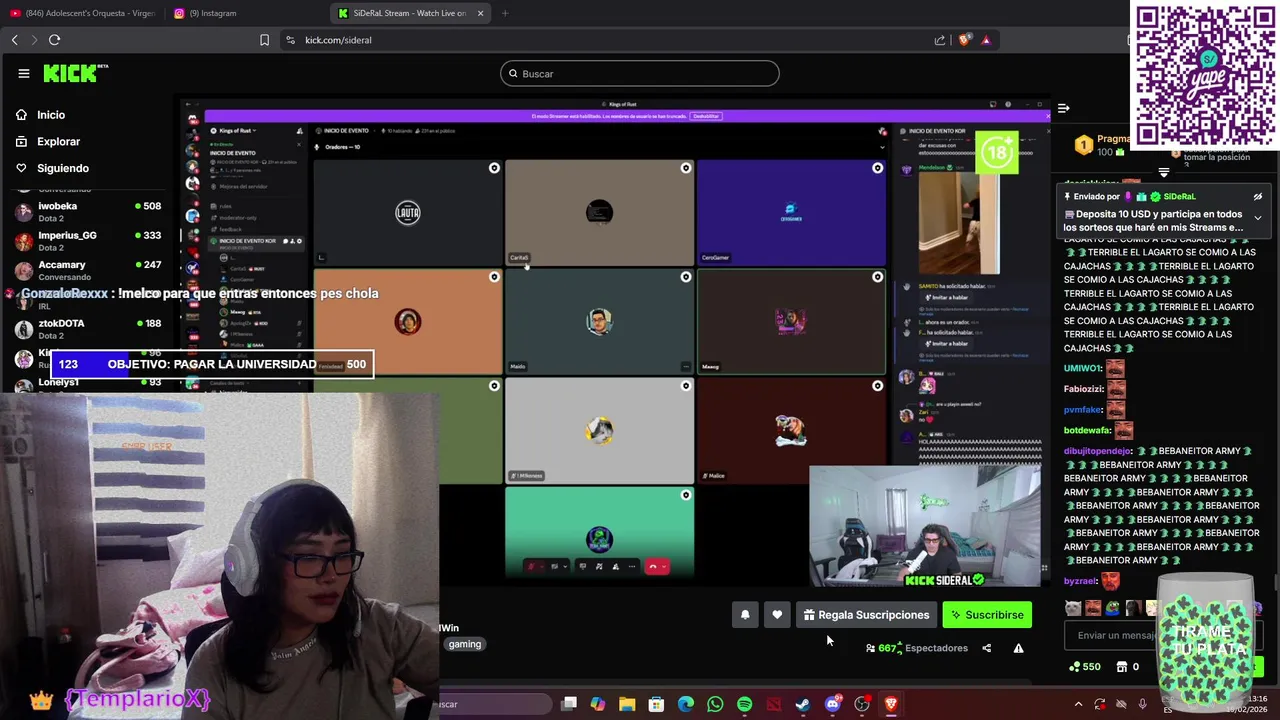Click the Kick logo
The width and height of the screenshot is (1280, 720).
point(75,73)
